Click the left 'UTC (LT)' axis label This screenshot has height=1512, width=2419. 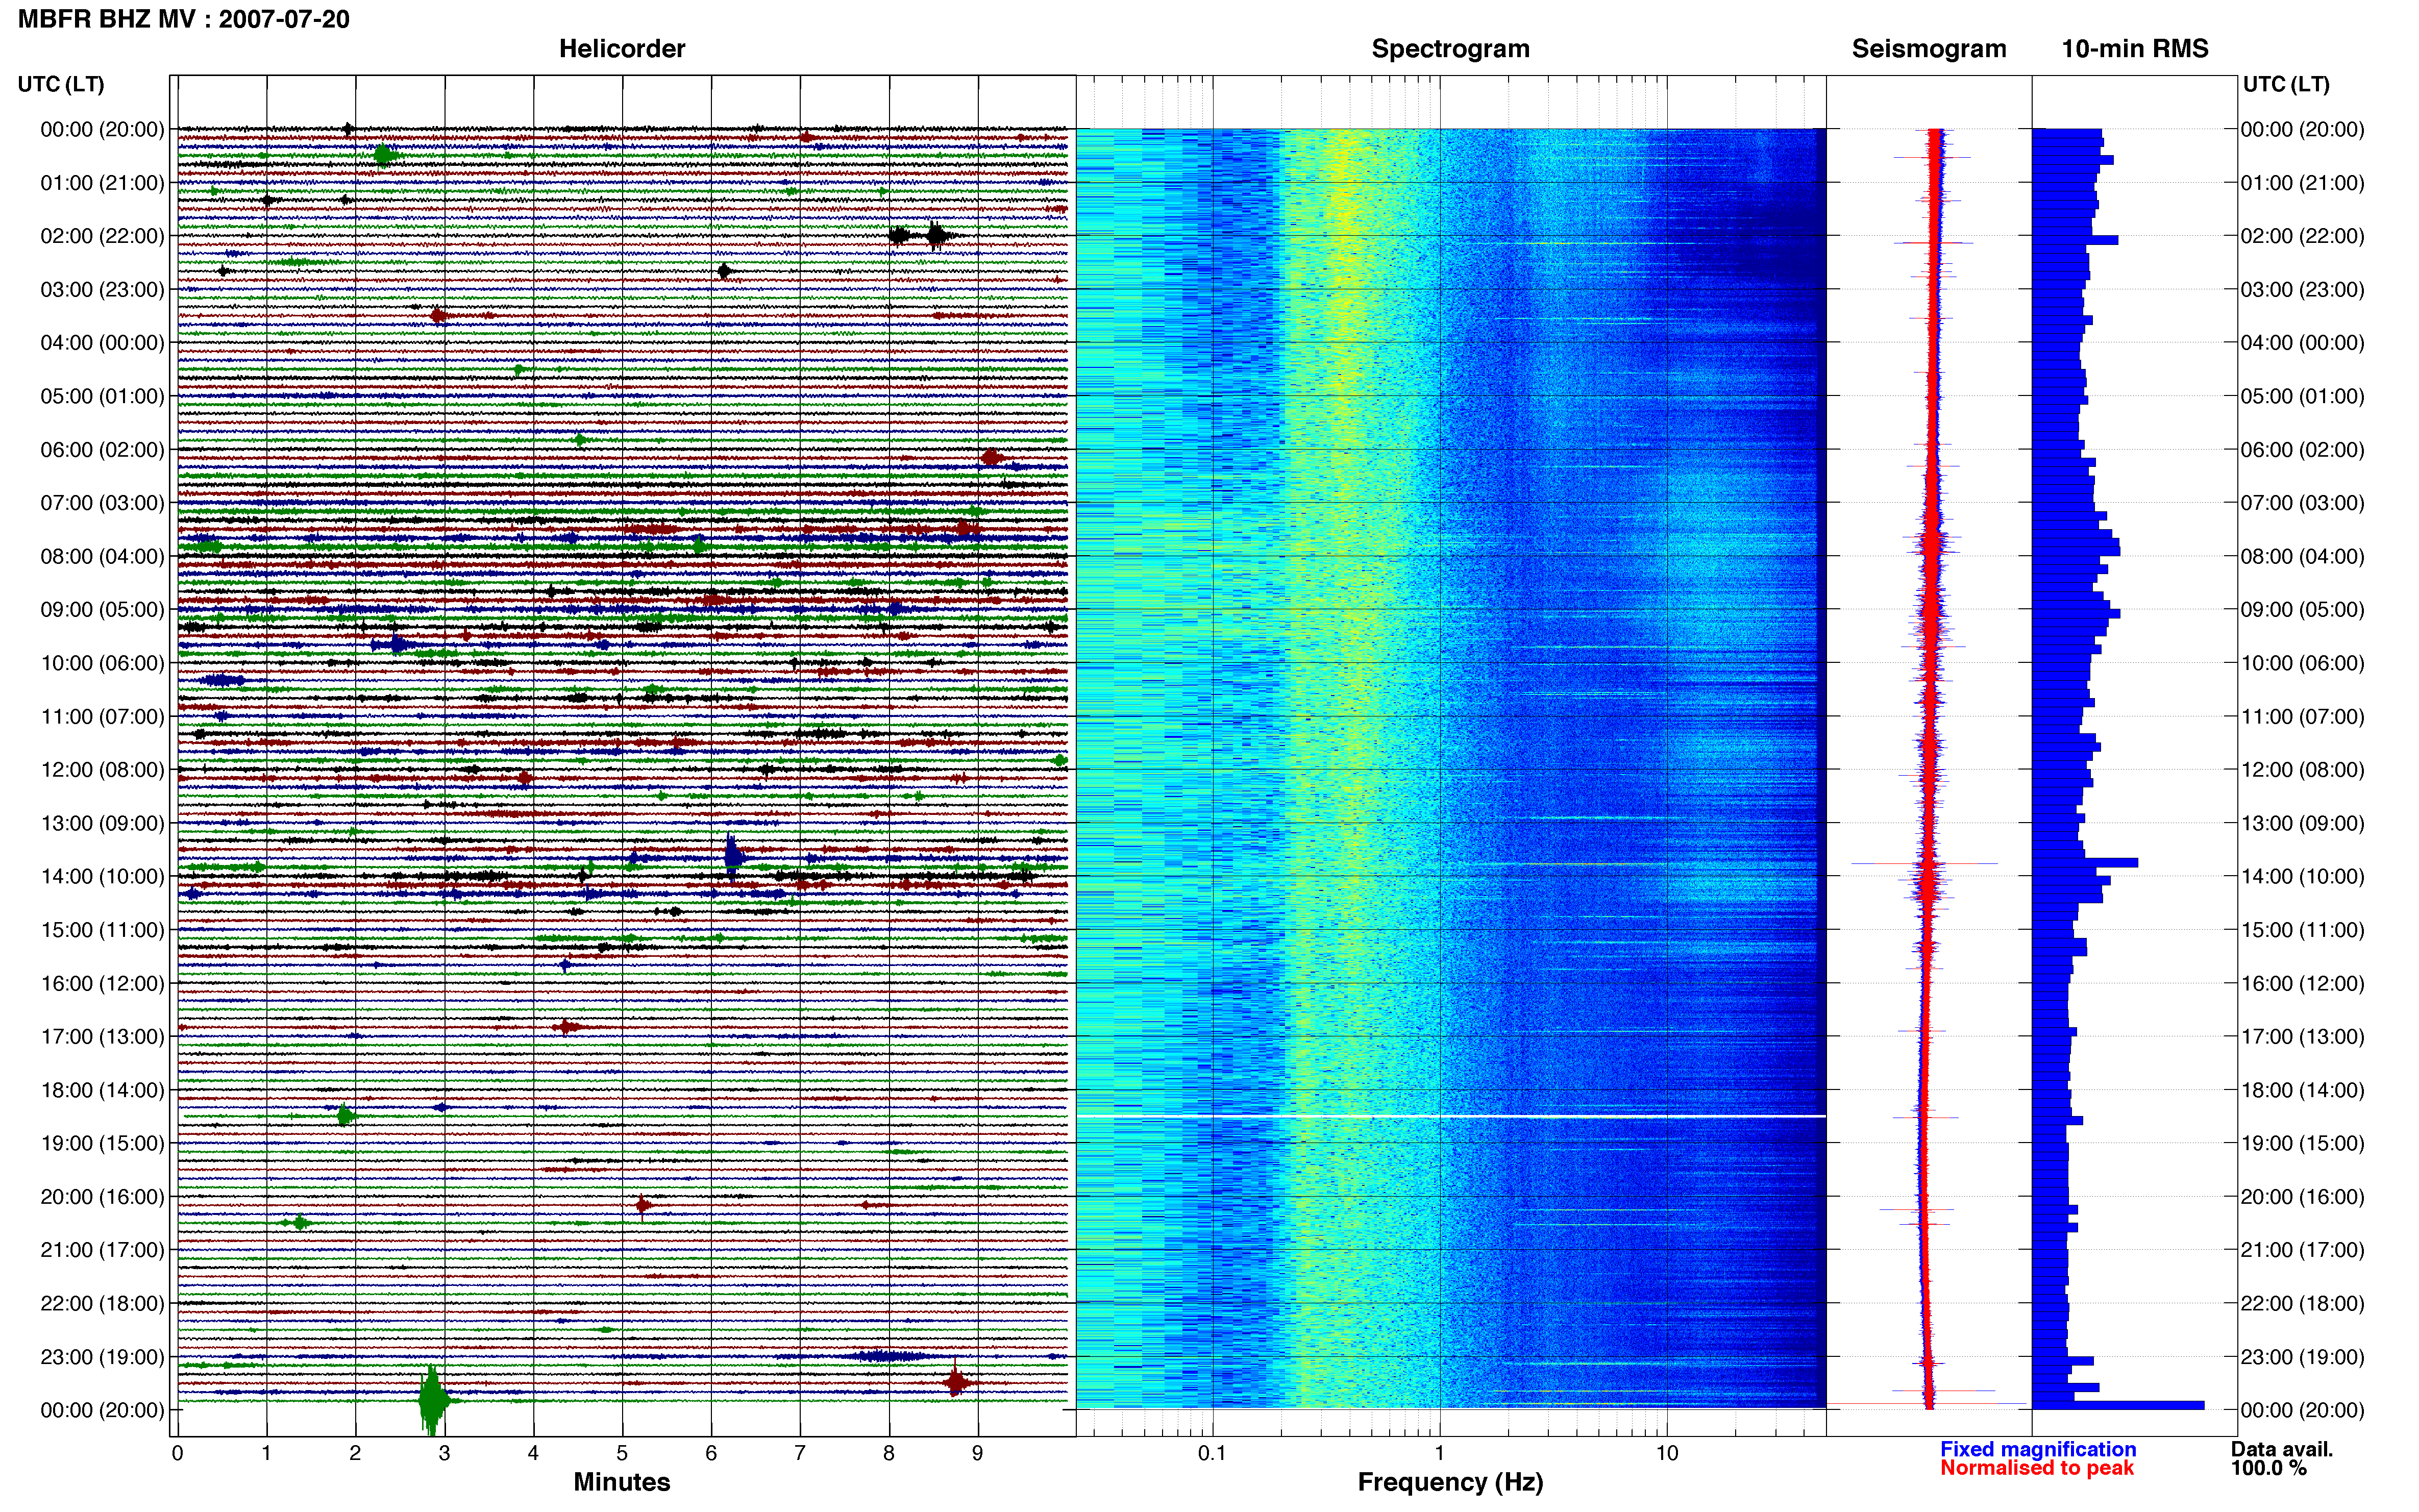(x=61, y=84)
